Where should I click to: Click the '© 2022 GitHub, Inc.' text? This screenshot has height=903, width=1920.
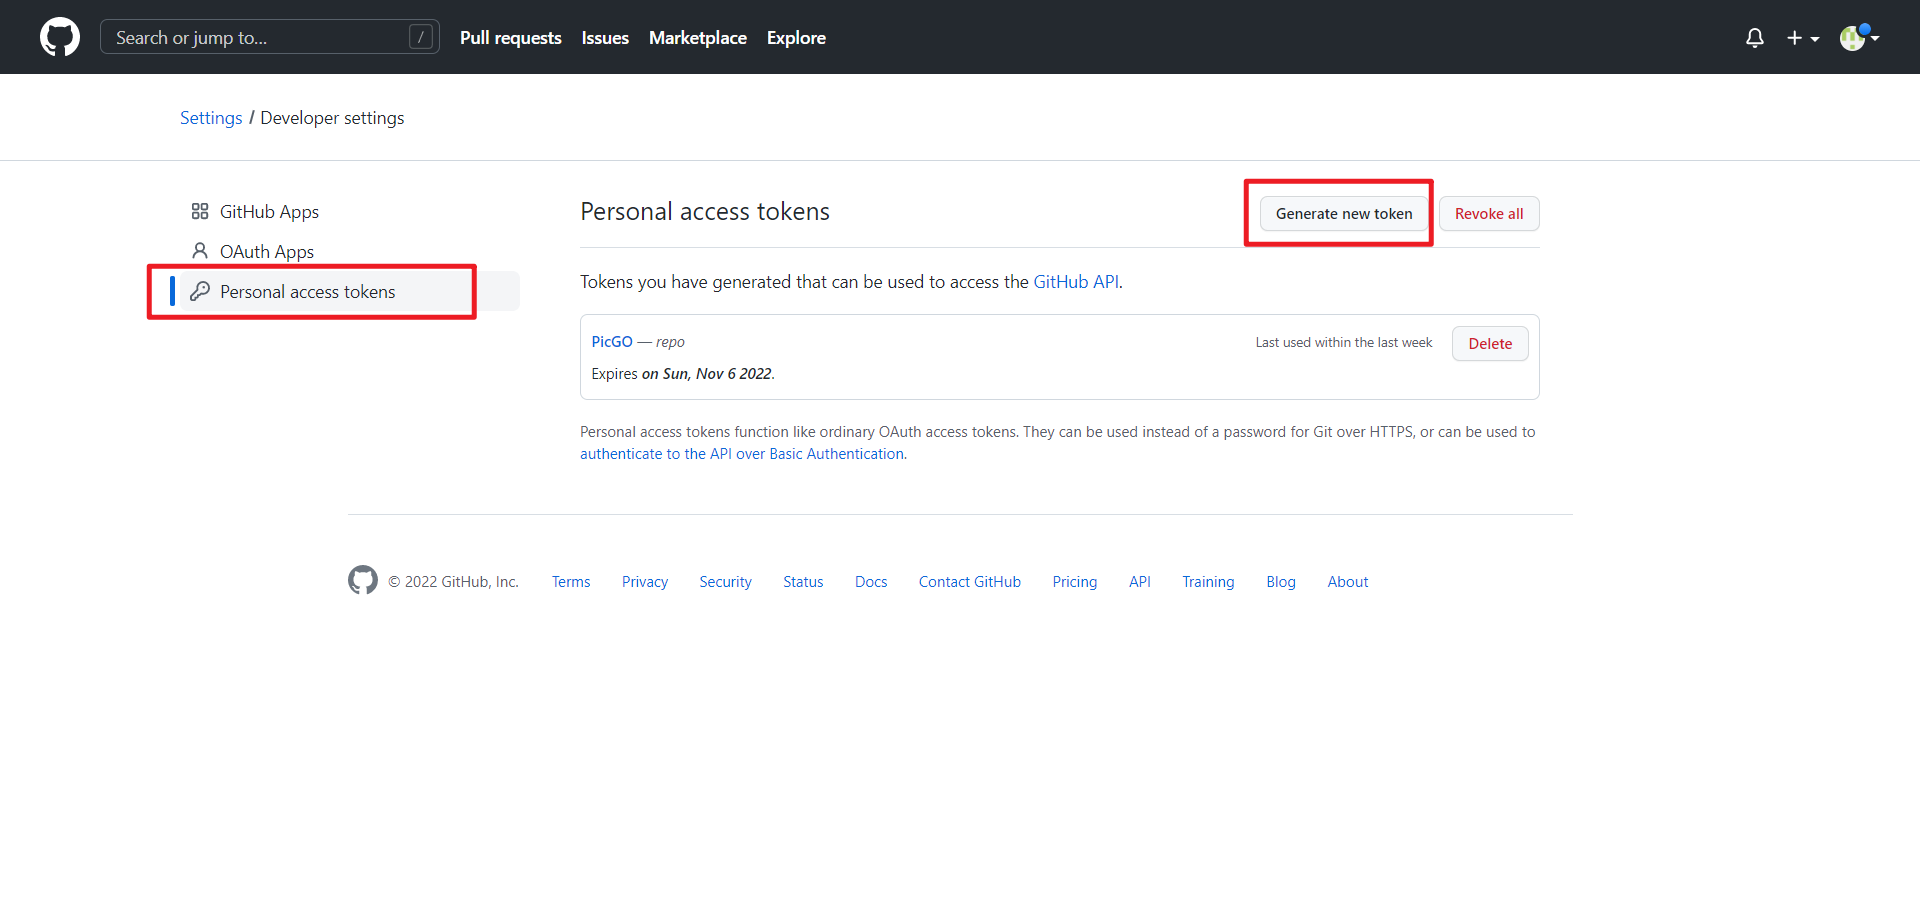454,582
